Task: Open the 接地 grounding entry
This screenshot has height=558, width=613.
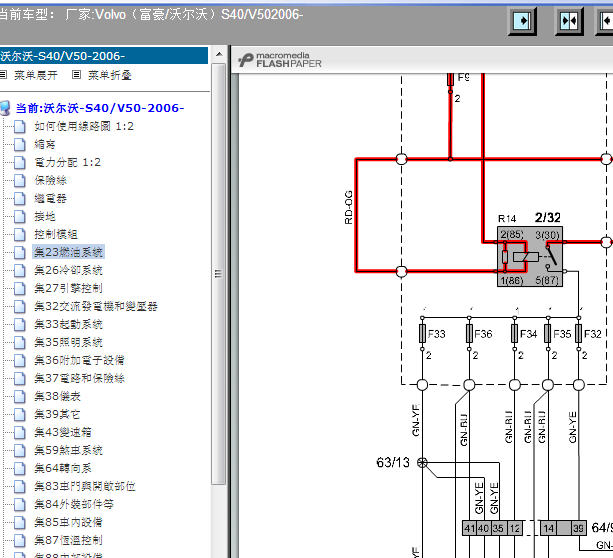Action: click(x=45, y=216)
